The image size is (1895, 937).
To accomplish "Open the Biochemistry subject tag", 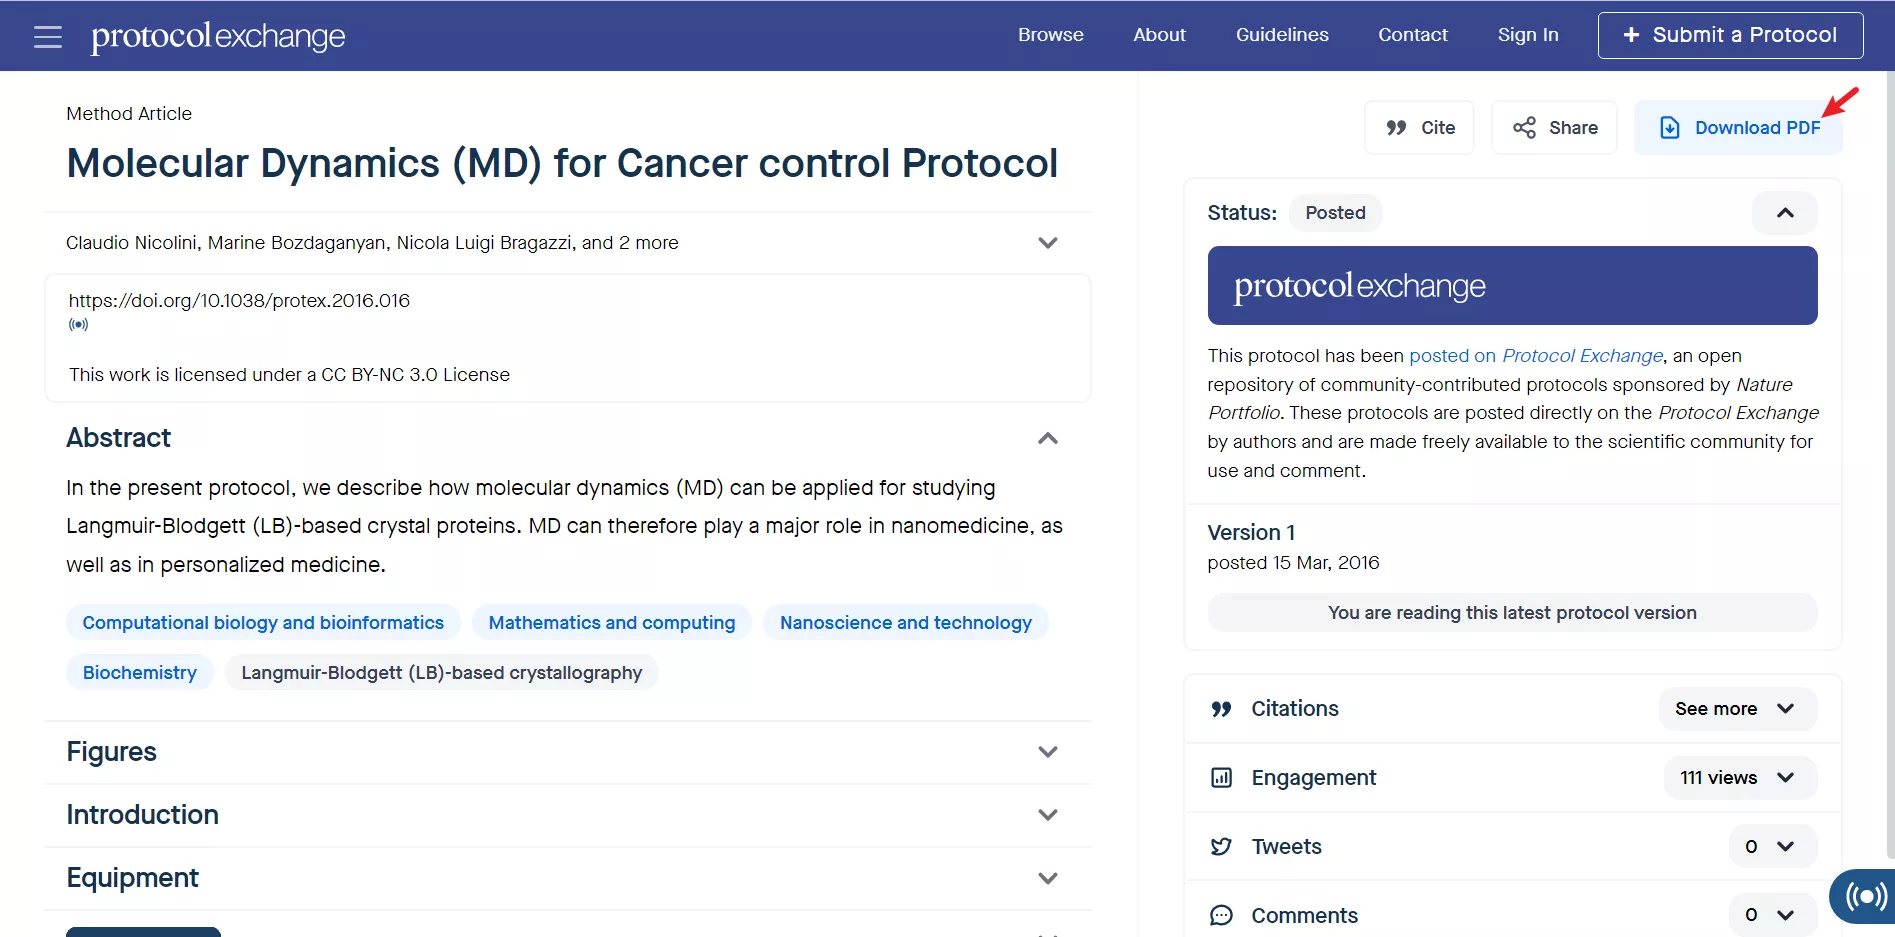I will click(x=140, y=673).
